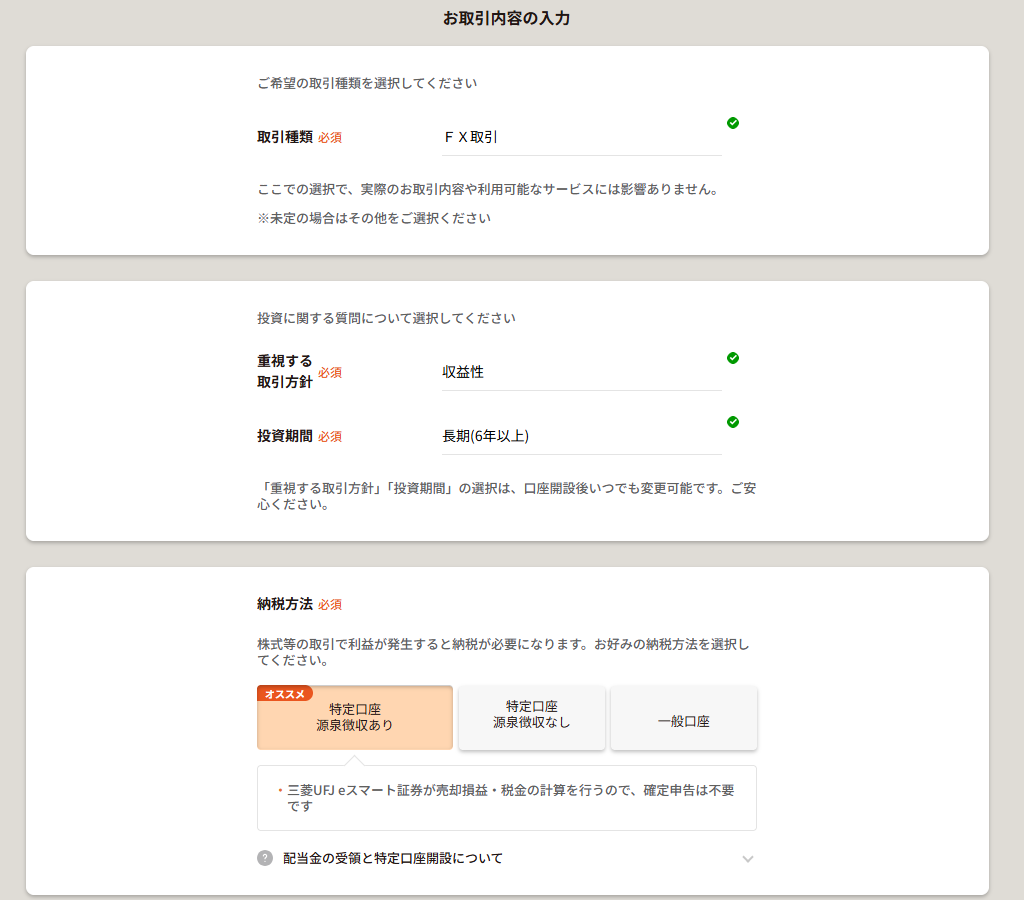
Task: Click the question mark icon near 配当金の受領
Action: 264,858
